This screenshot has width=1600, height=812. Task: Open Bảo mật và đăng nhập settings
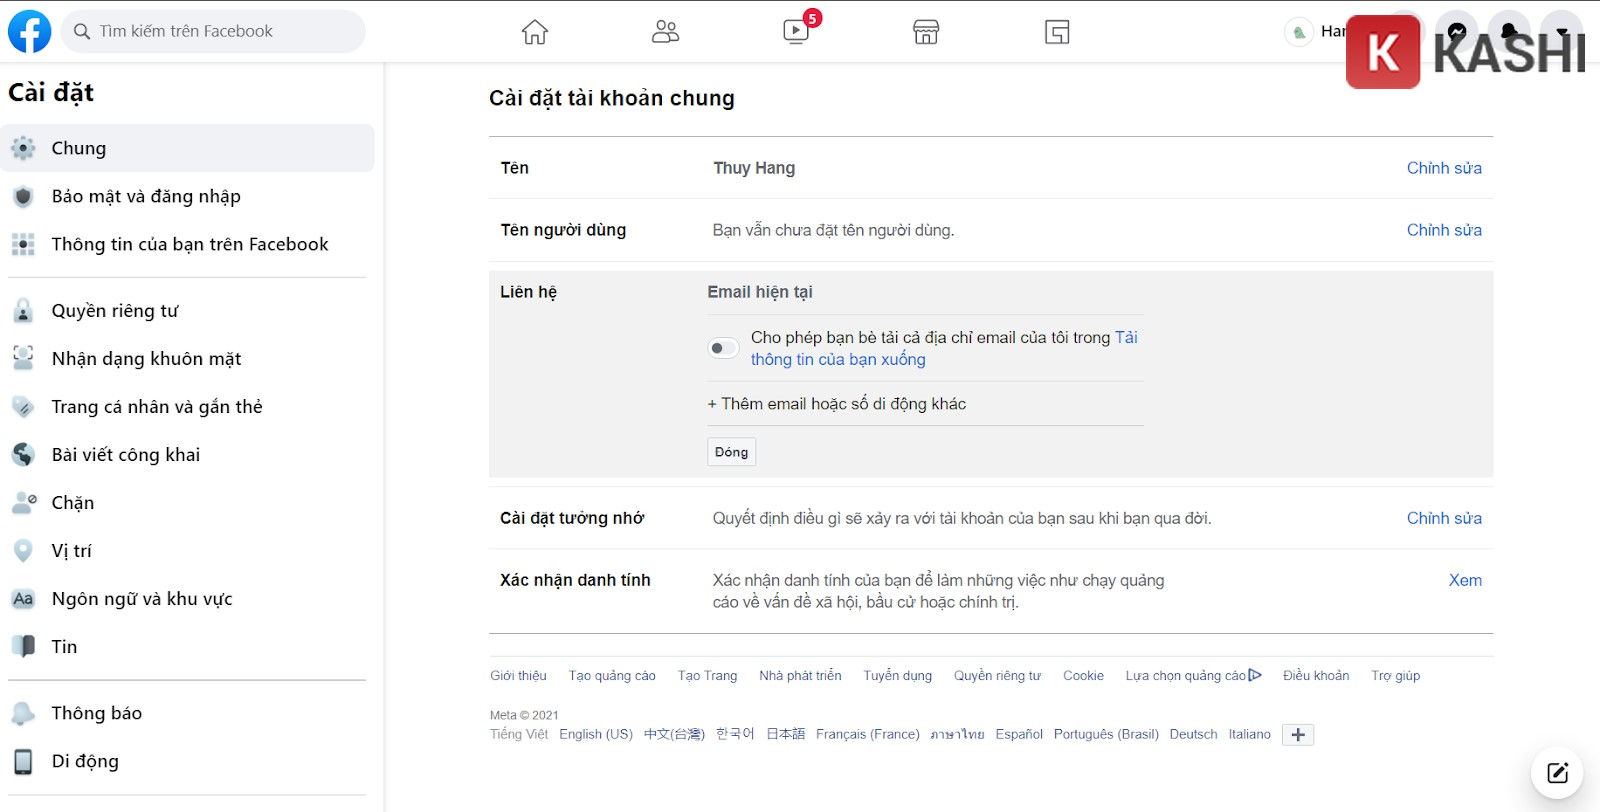[x=188, y=196]
